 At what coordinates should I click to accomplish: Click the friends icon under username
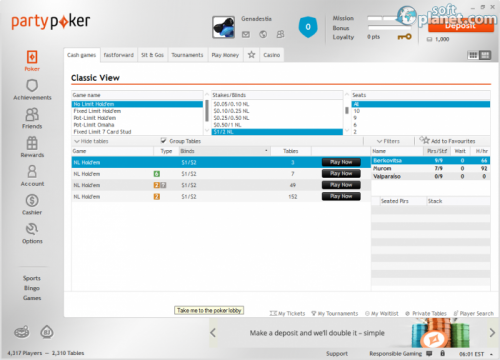280,34
